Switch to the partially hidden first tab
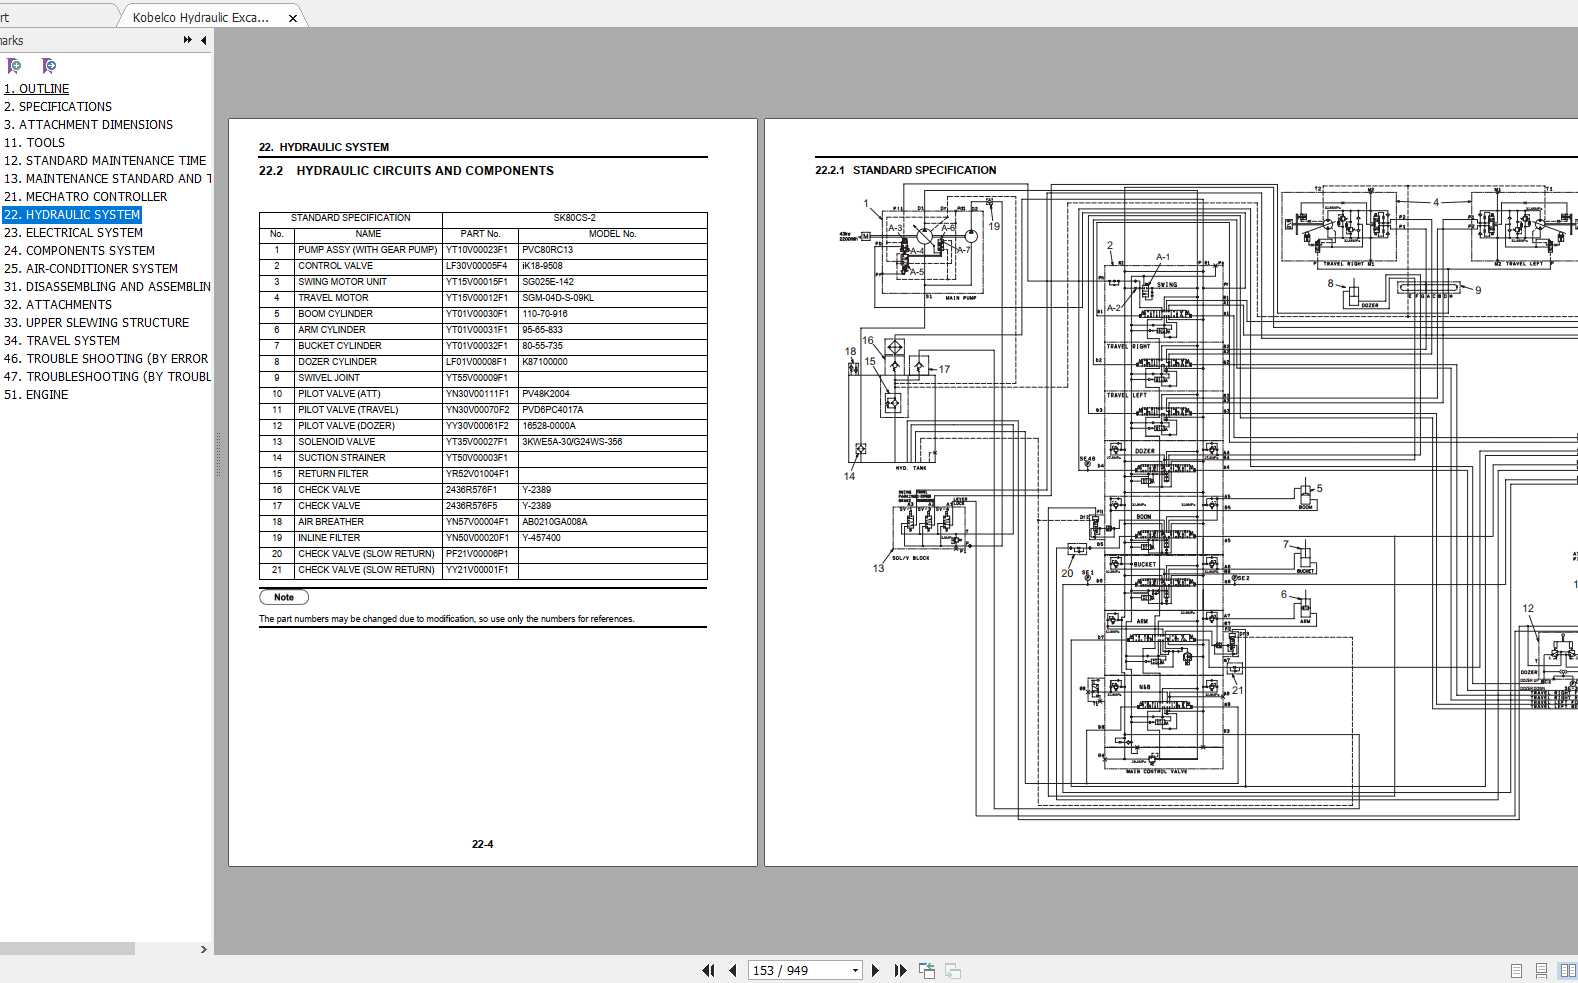This screenshot has width=1578, height=983. 55,17
